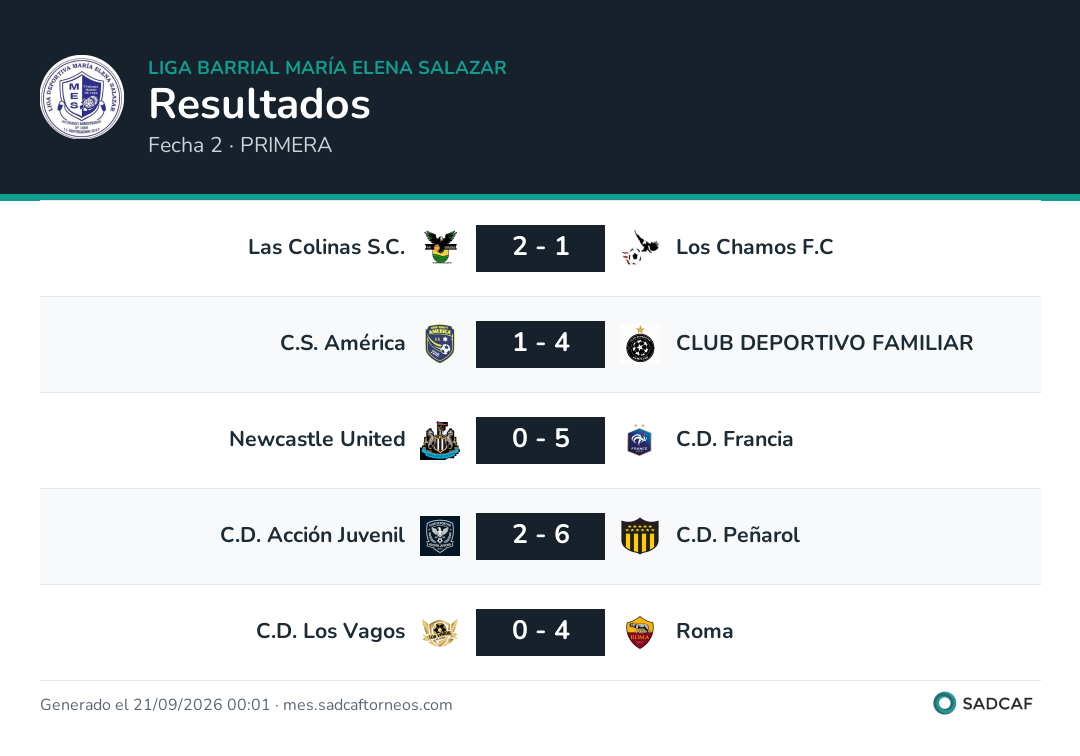Click the C.D. Peñarol striped shield
The height and width of the screenshot is (756, 1080).
[640, 536]
